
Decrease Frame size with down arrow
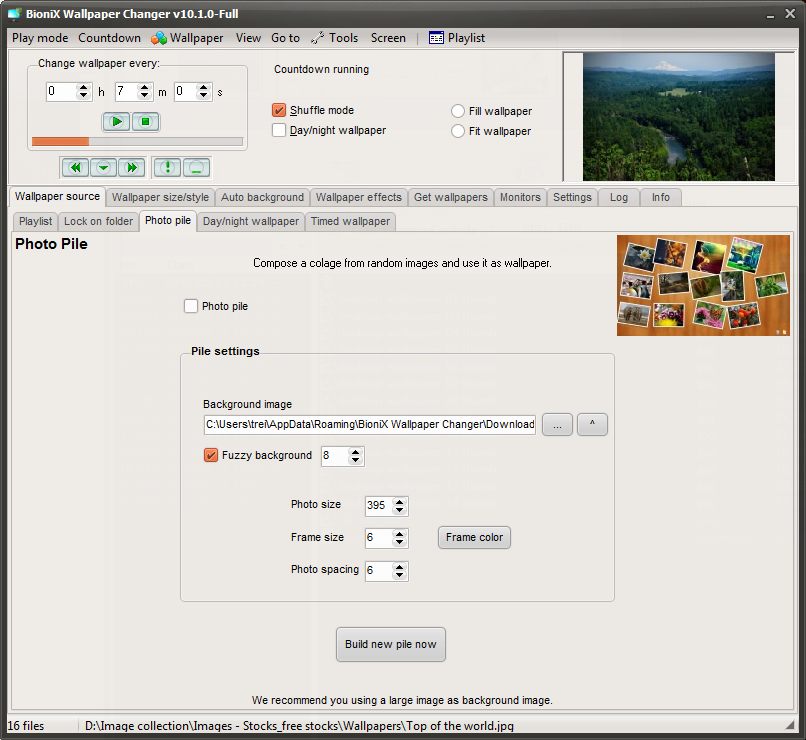click(399, 542)
